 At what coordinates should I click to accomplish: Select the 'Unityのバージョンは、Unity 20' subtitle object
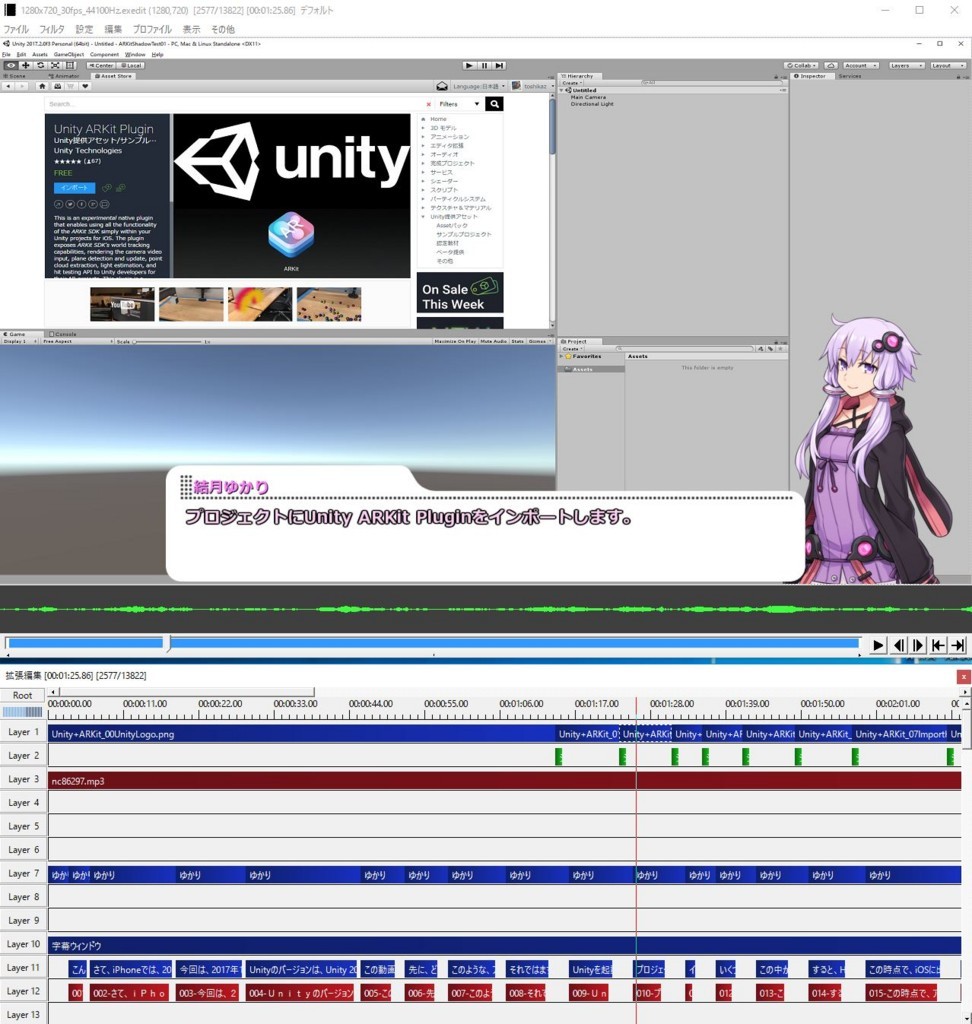tap(302, 969)
